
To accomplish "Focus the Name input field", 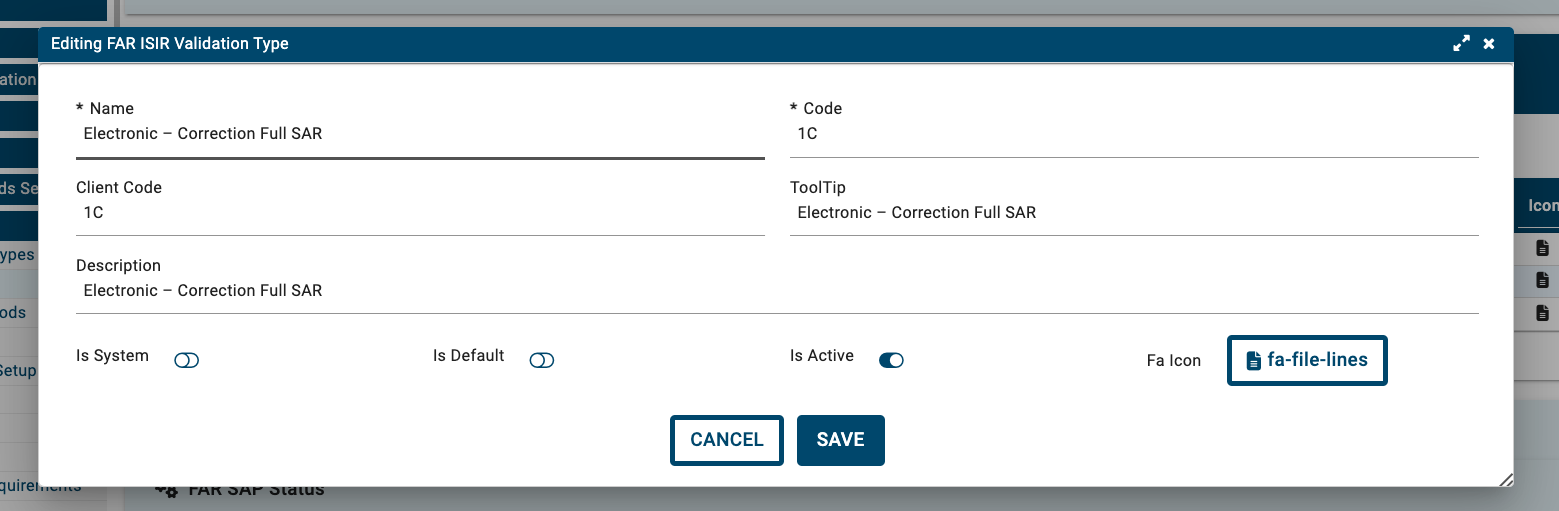I will tap(420, 134).
